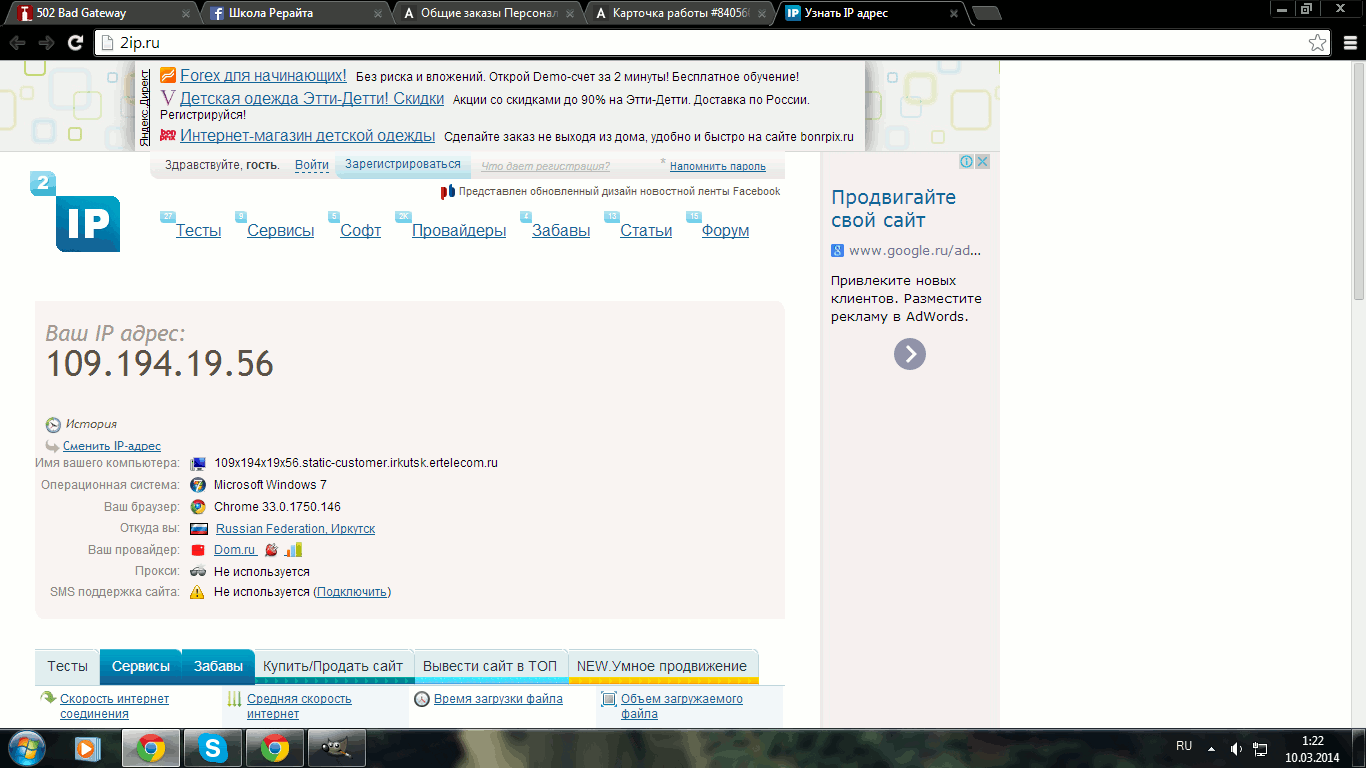Click Детская одежда Этти-Детти ad link

[312, 99]
